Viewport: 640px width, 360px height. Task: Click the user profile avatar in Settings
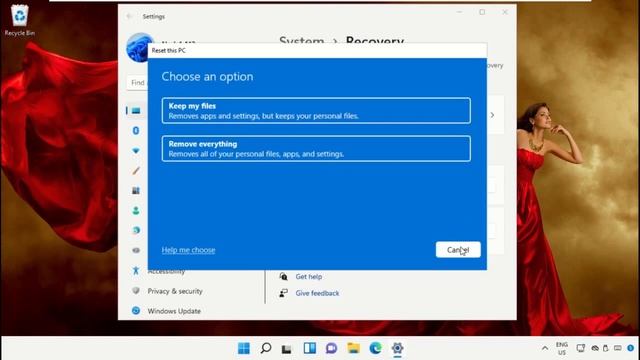coord(138,47)
